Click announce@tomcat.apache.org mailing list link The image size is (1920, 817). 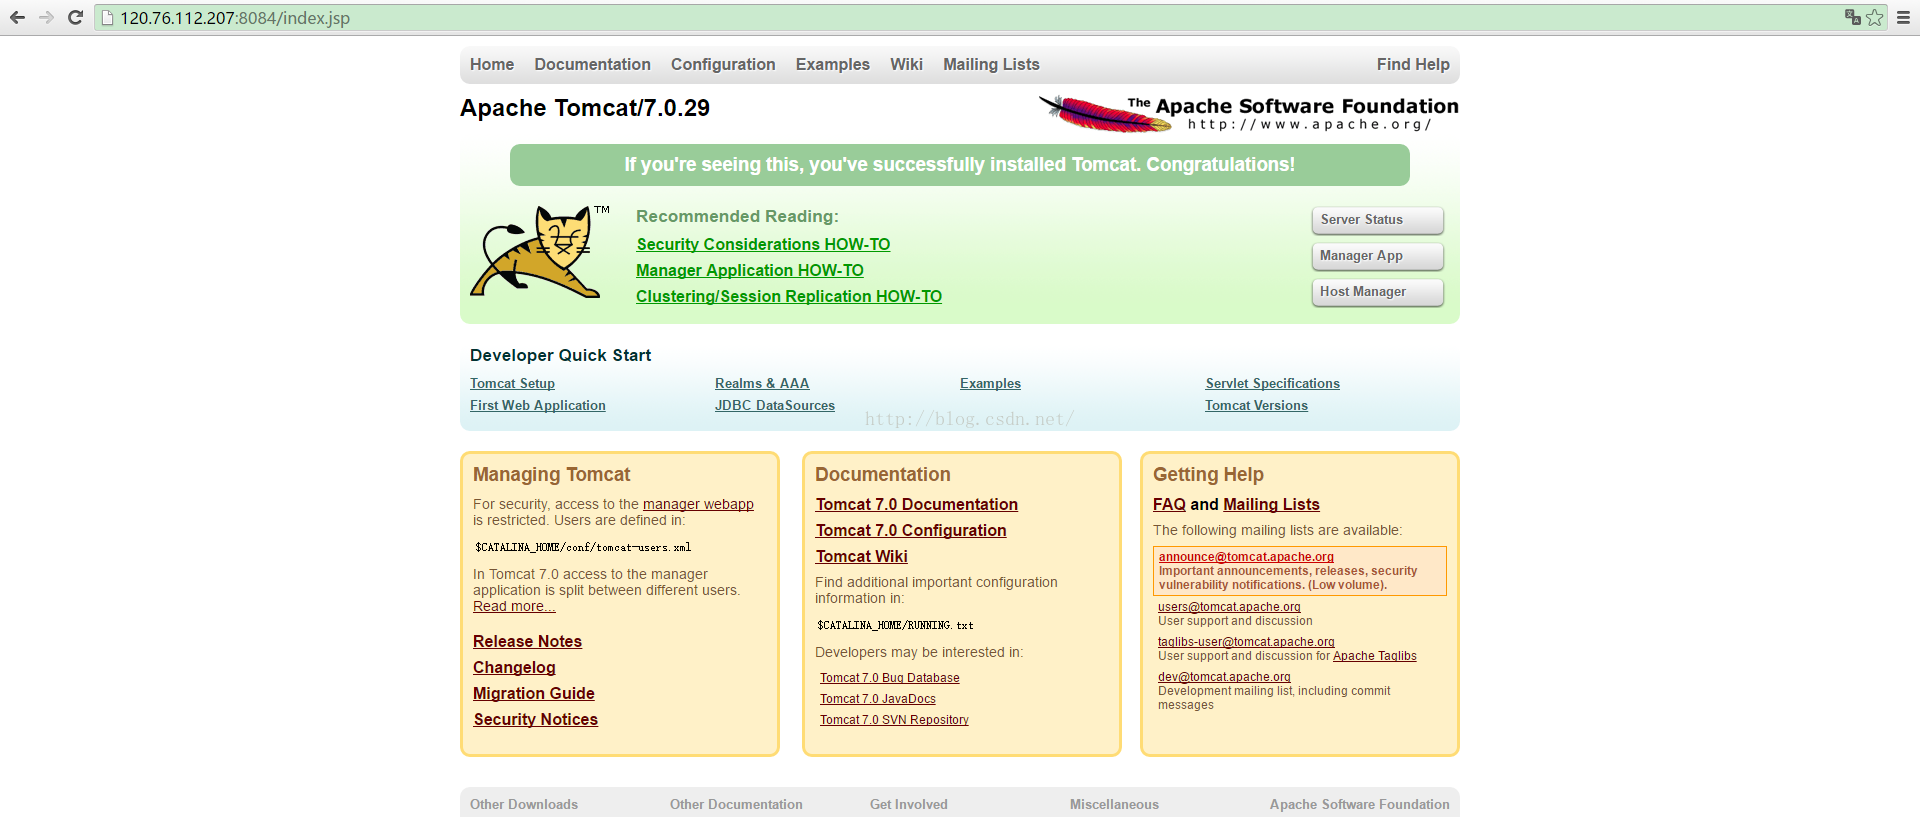1246,557
